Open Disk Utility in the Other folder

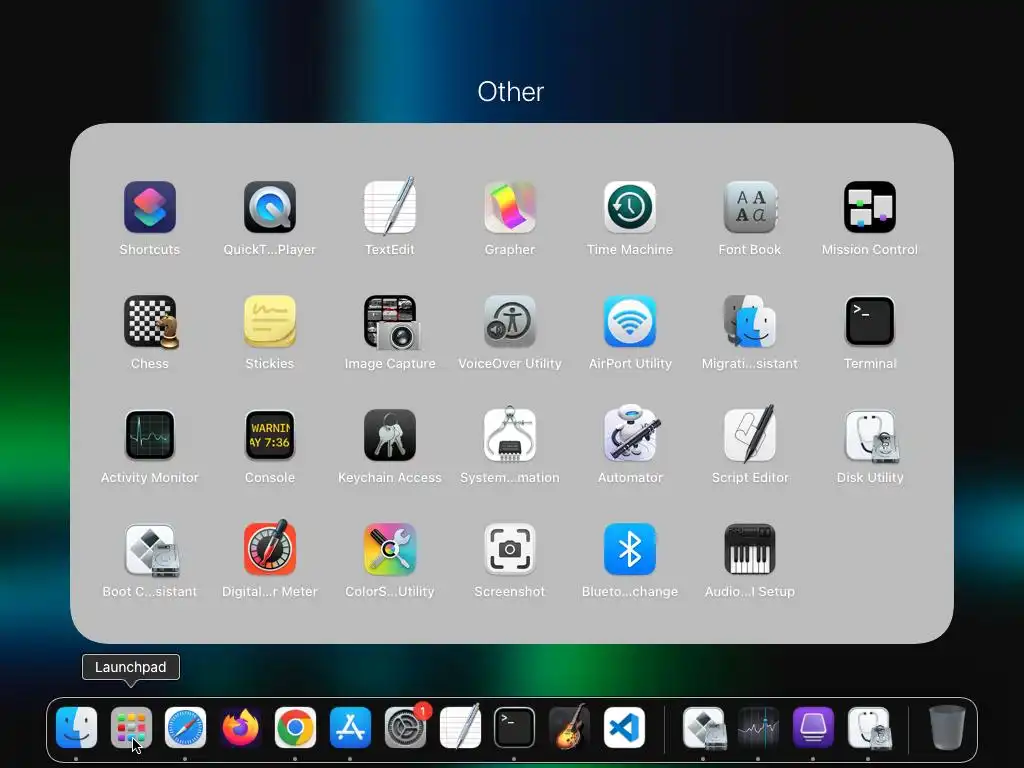[x=870, y=435]
